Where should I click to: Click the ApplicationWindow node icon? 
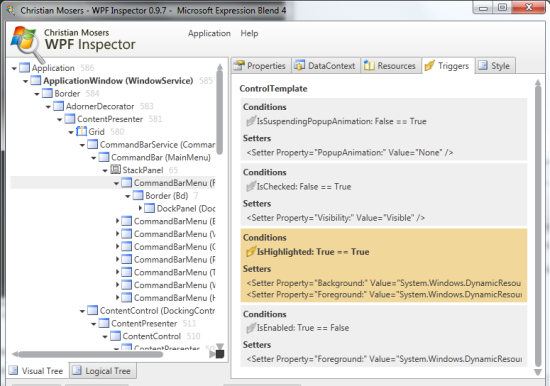pyautogui.click(x=36, y=80)
